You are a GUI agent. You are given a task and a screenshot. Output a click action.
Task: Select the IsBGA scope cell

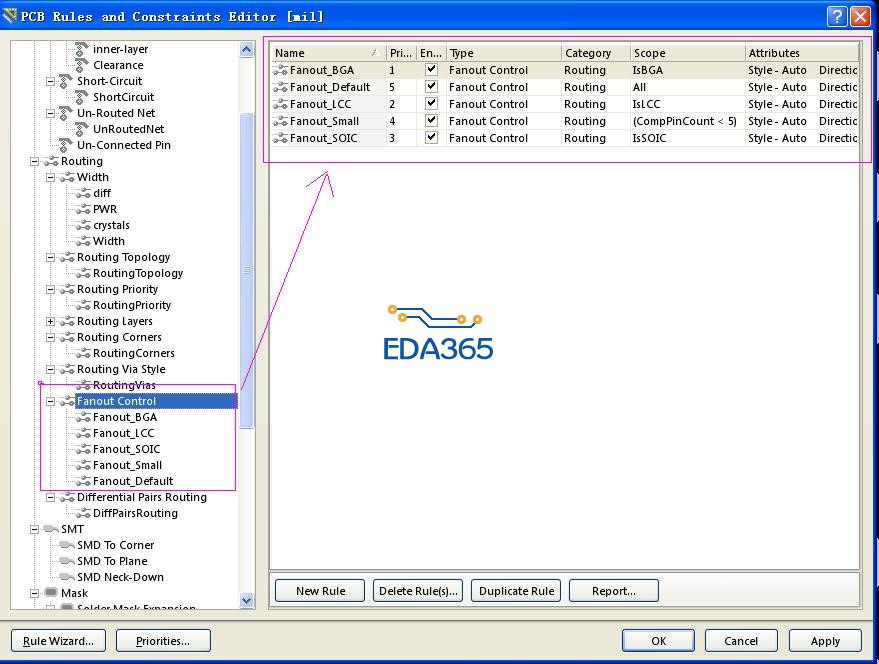coord(688,70)
